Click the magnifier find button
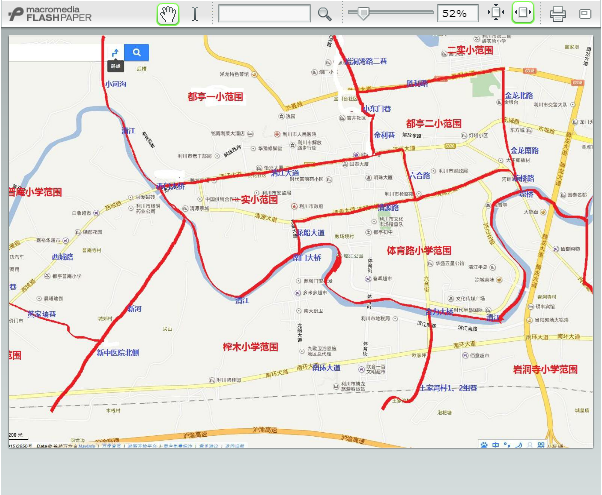The image size is (602, 495). [324, 14]
